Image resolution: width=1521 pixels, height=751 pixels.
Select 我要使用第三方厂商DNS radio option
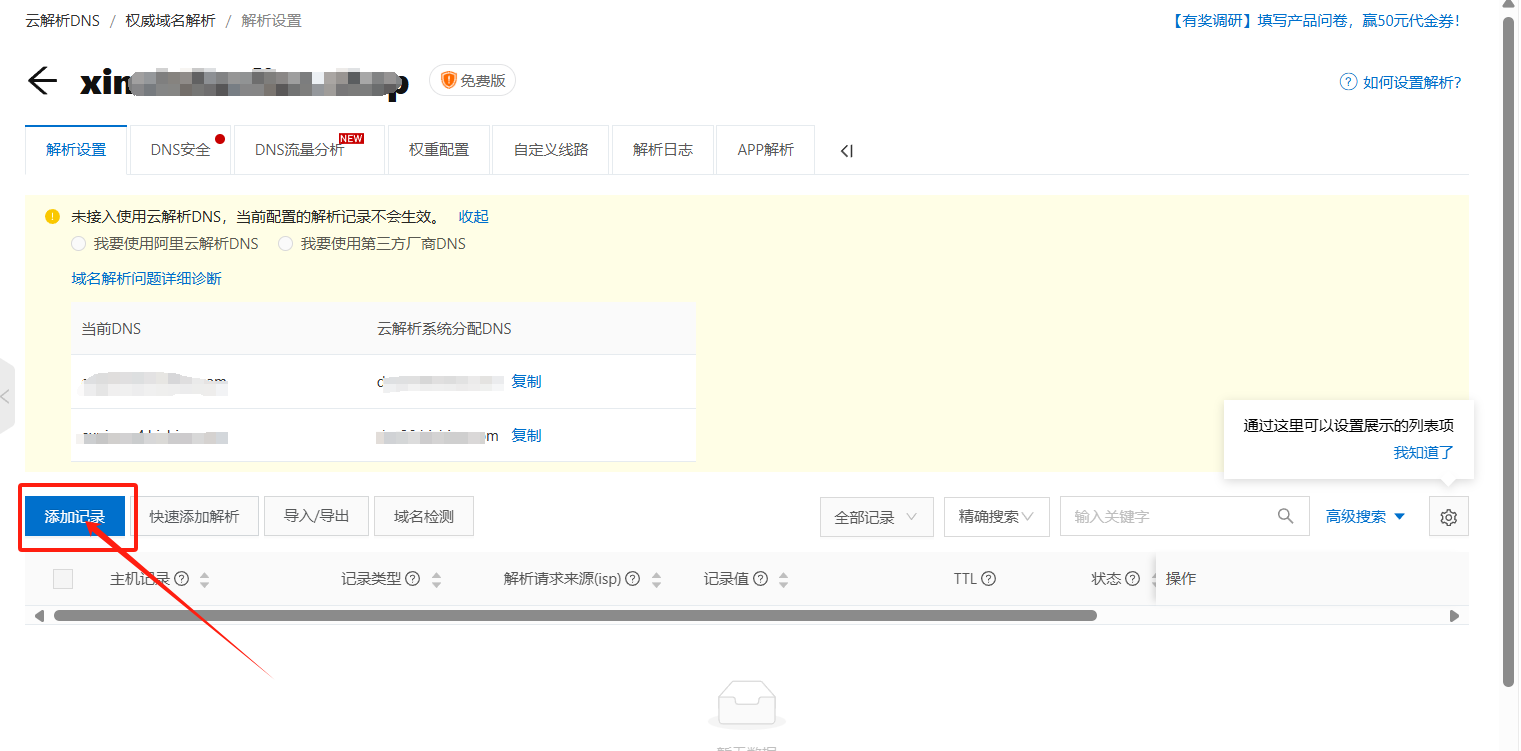(x=286, y=244)
